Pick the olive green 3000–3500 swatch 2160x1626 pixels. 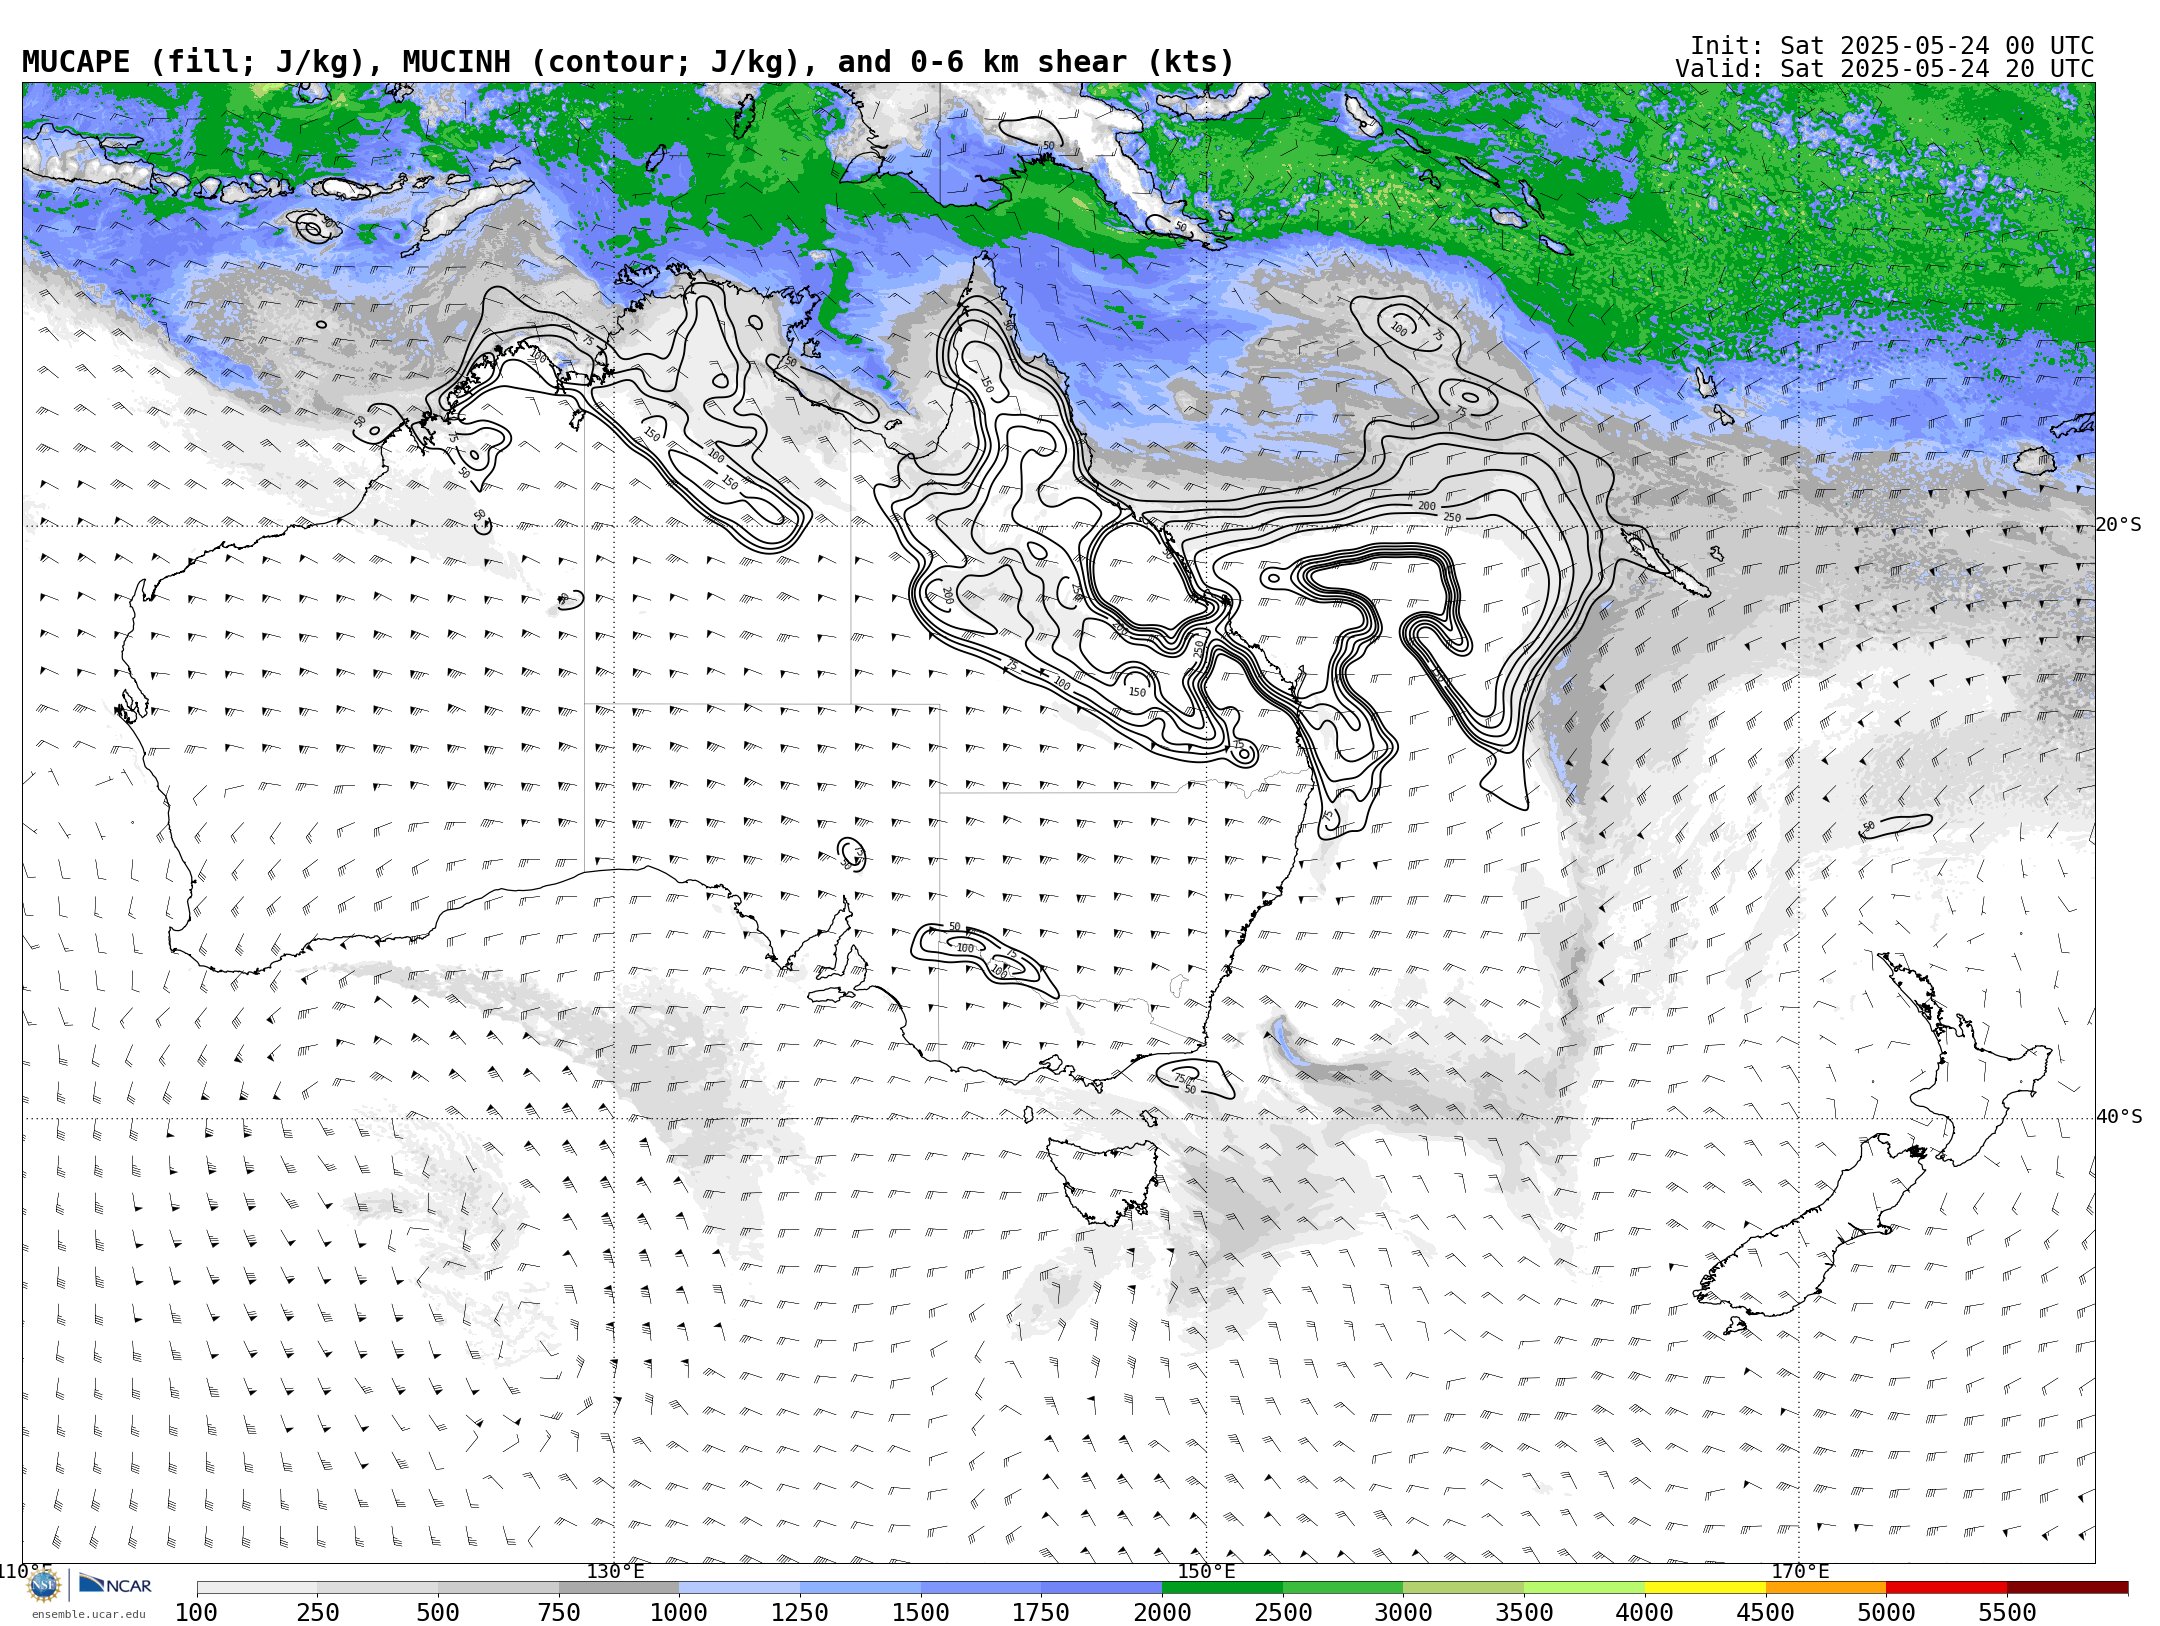click(1463, 1588)
